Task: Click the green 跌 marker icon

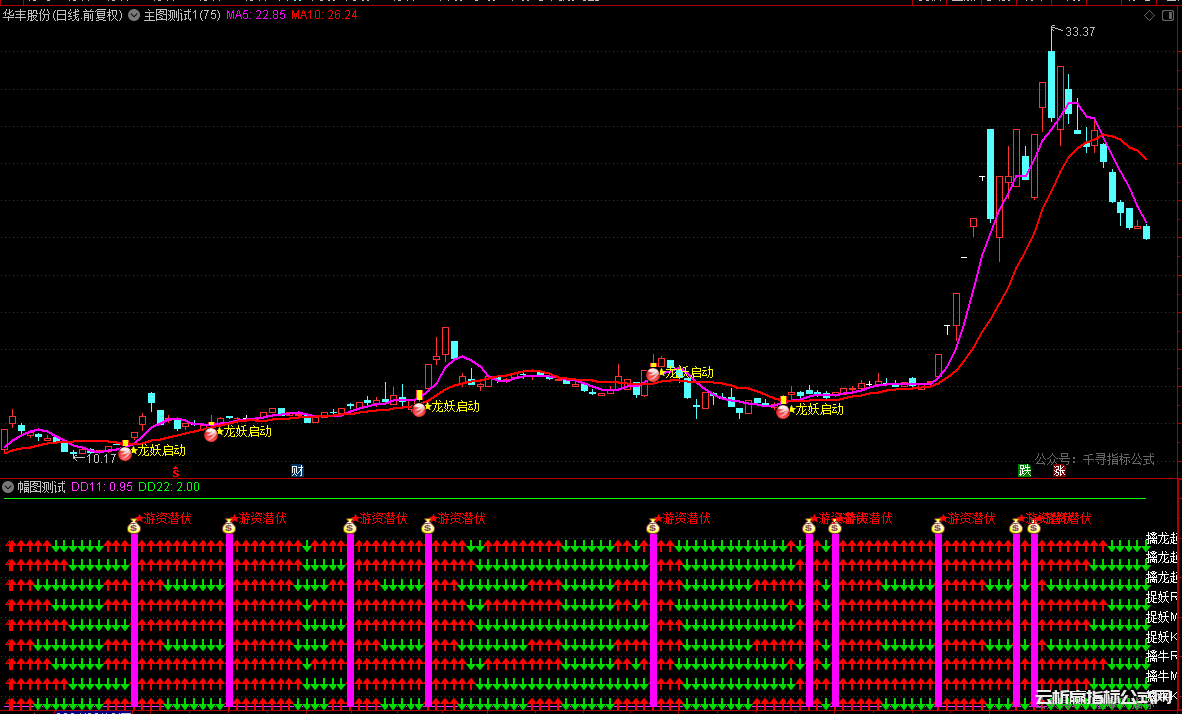Action: coord(1024,471)
